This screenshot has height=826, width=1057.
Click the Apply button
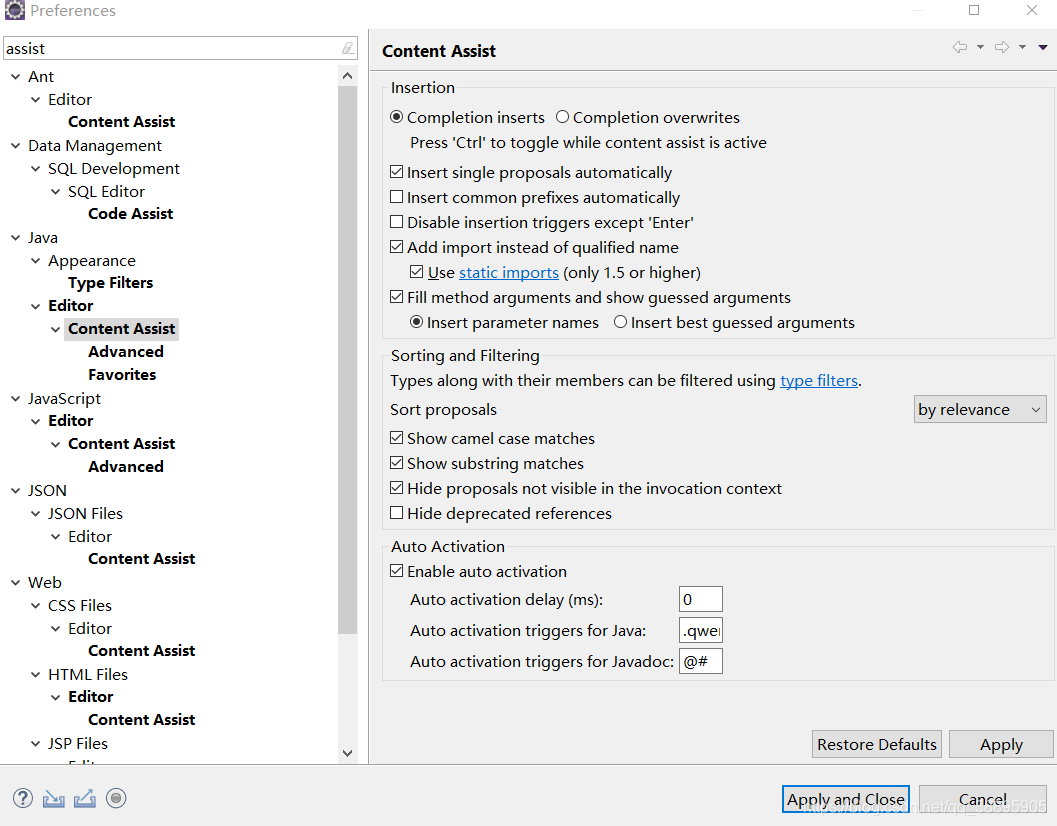1001,744
